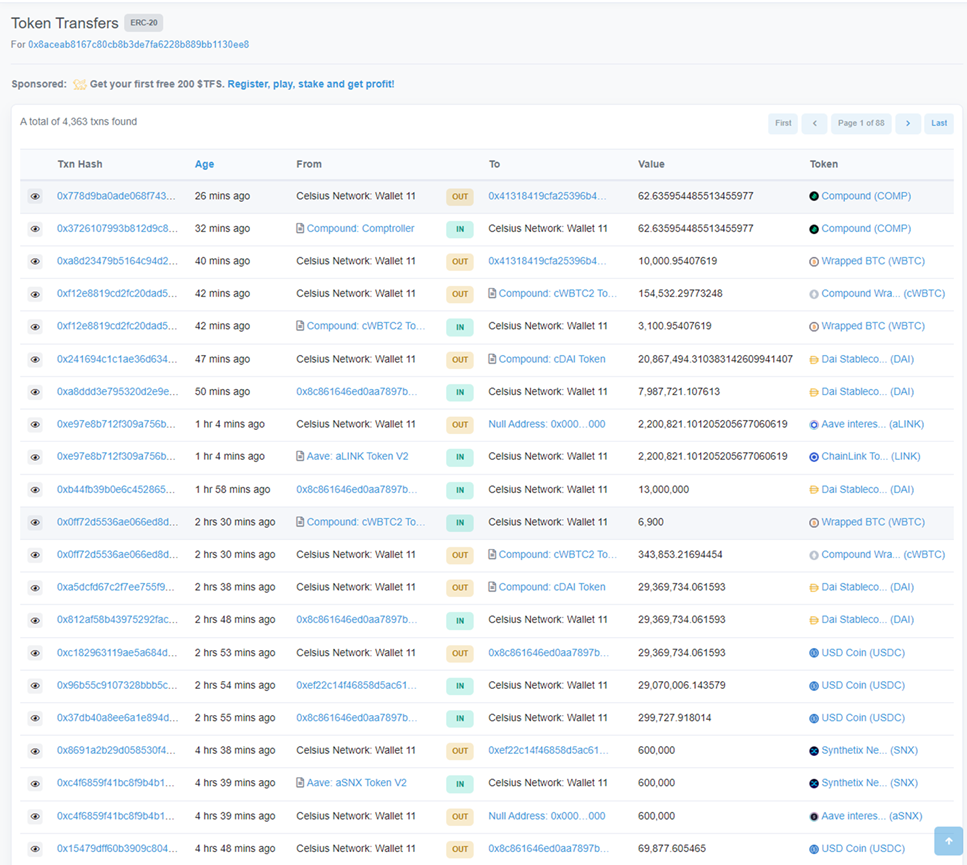The height and width of the screenshot is (865, 967).
Task: Click the previous page arrow button
Action: click(x=815, y=123)
